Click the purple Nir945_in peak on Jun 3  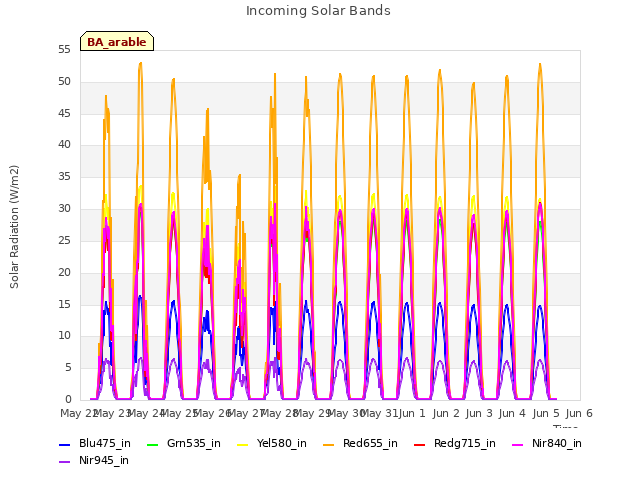tap(473, 361)
